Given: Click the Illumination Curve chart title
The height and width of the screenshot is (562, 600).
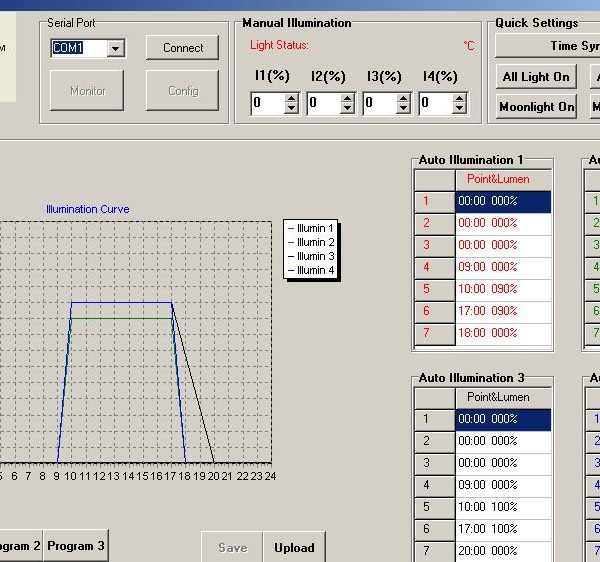Looking at the screenshot, I should coord(88,209).
